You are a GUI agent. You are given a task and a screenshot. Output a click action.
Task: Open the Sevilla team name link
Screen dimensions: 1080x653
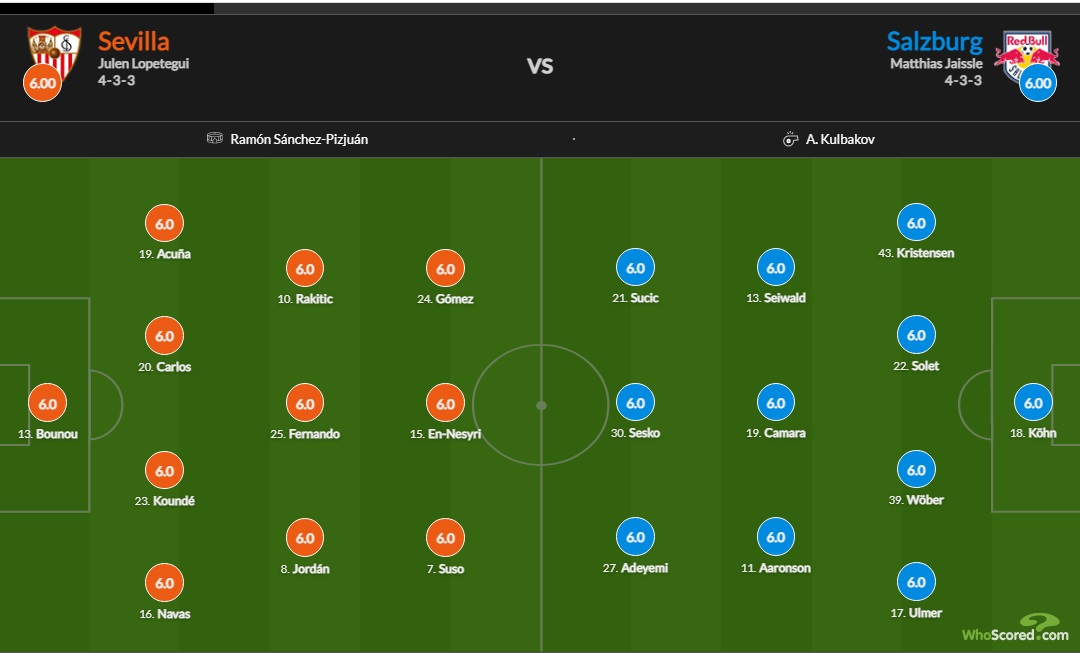134,41
